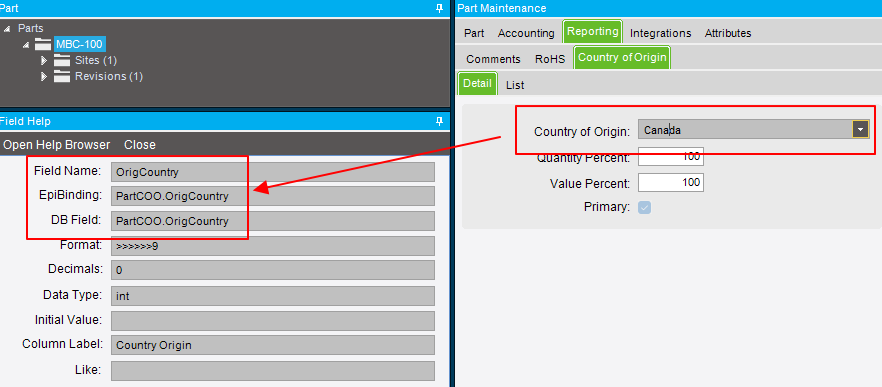Click the Field Help panel title
The height and width of the screenshot is (387, 882).
pos(25,121)
